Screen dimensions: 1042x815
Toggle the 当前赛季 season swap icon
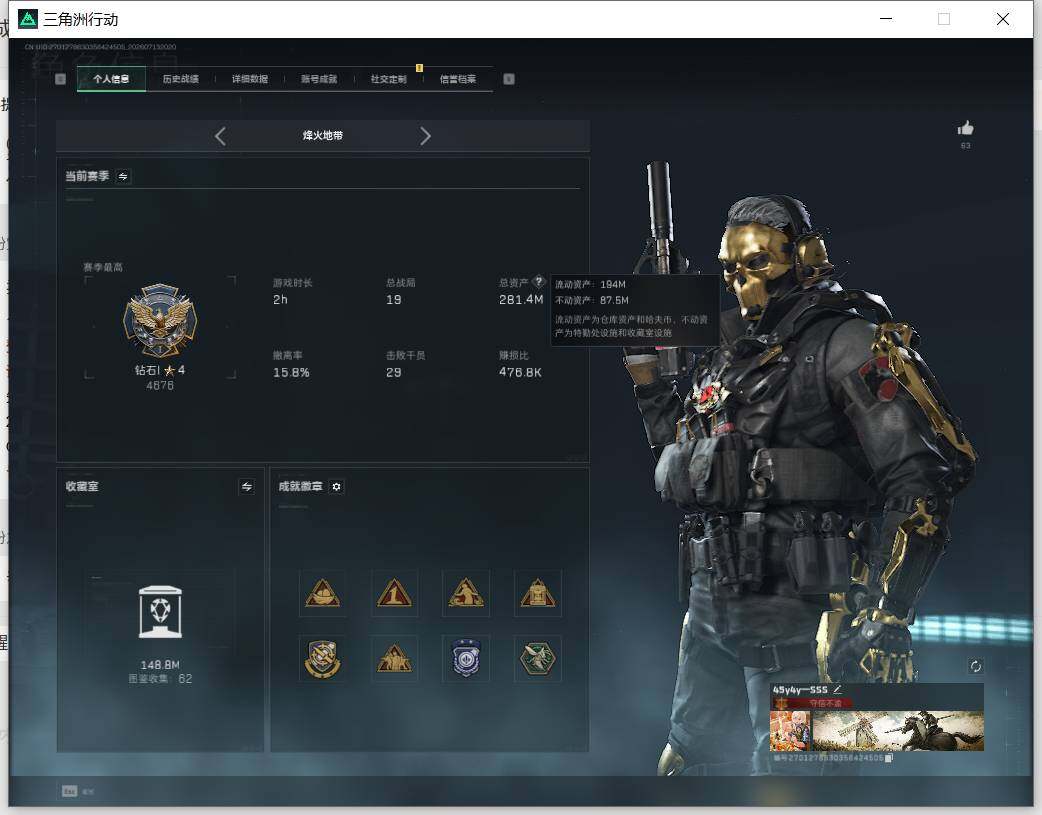tap(123, 176)
